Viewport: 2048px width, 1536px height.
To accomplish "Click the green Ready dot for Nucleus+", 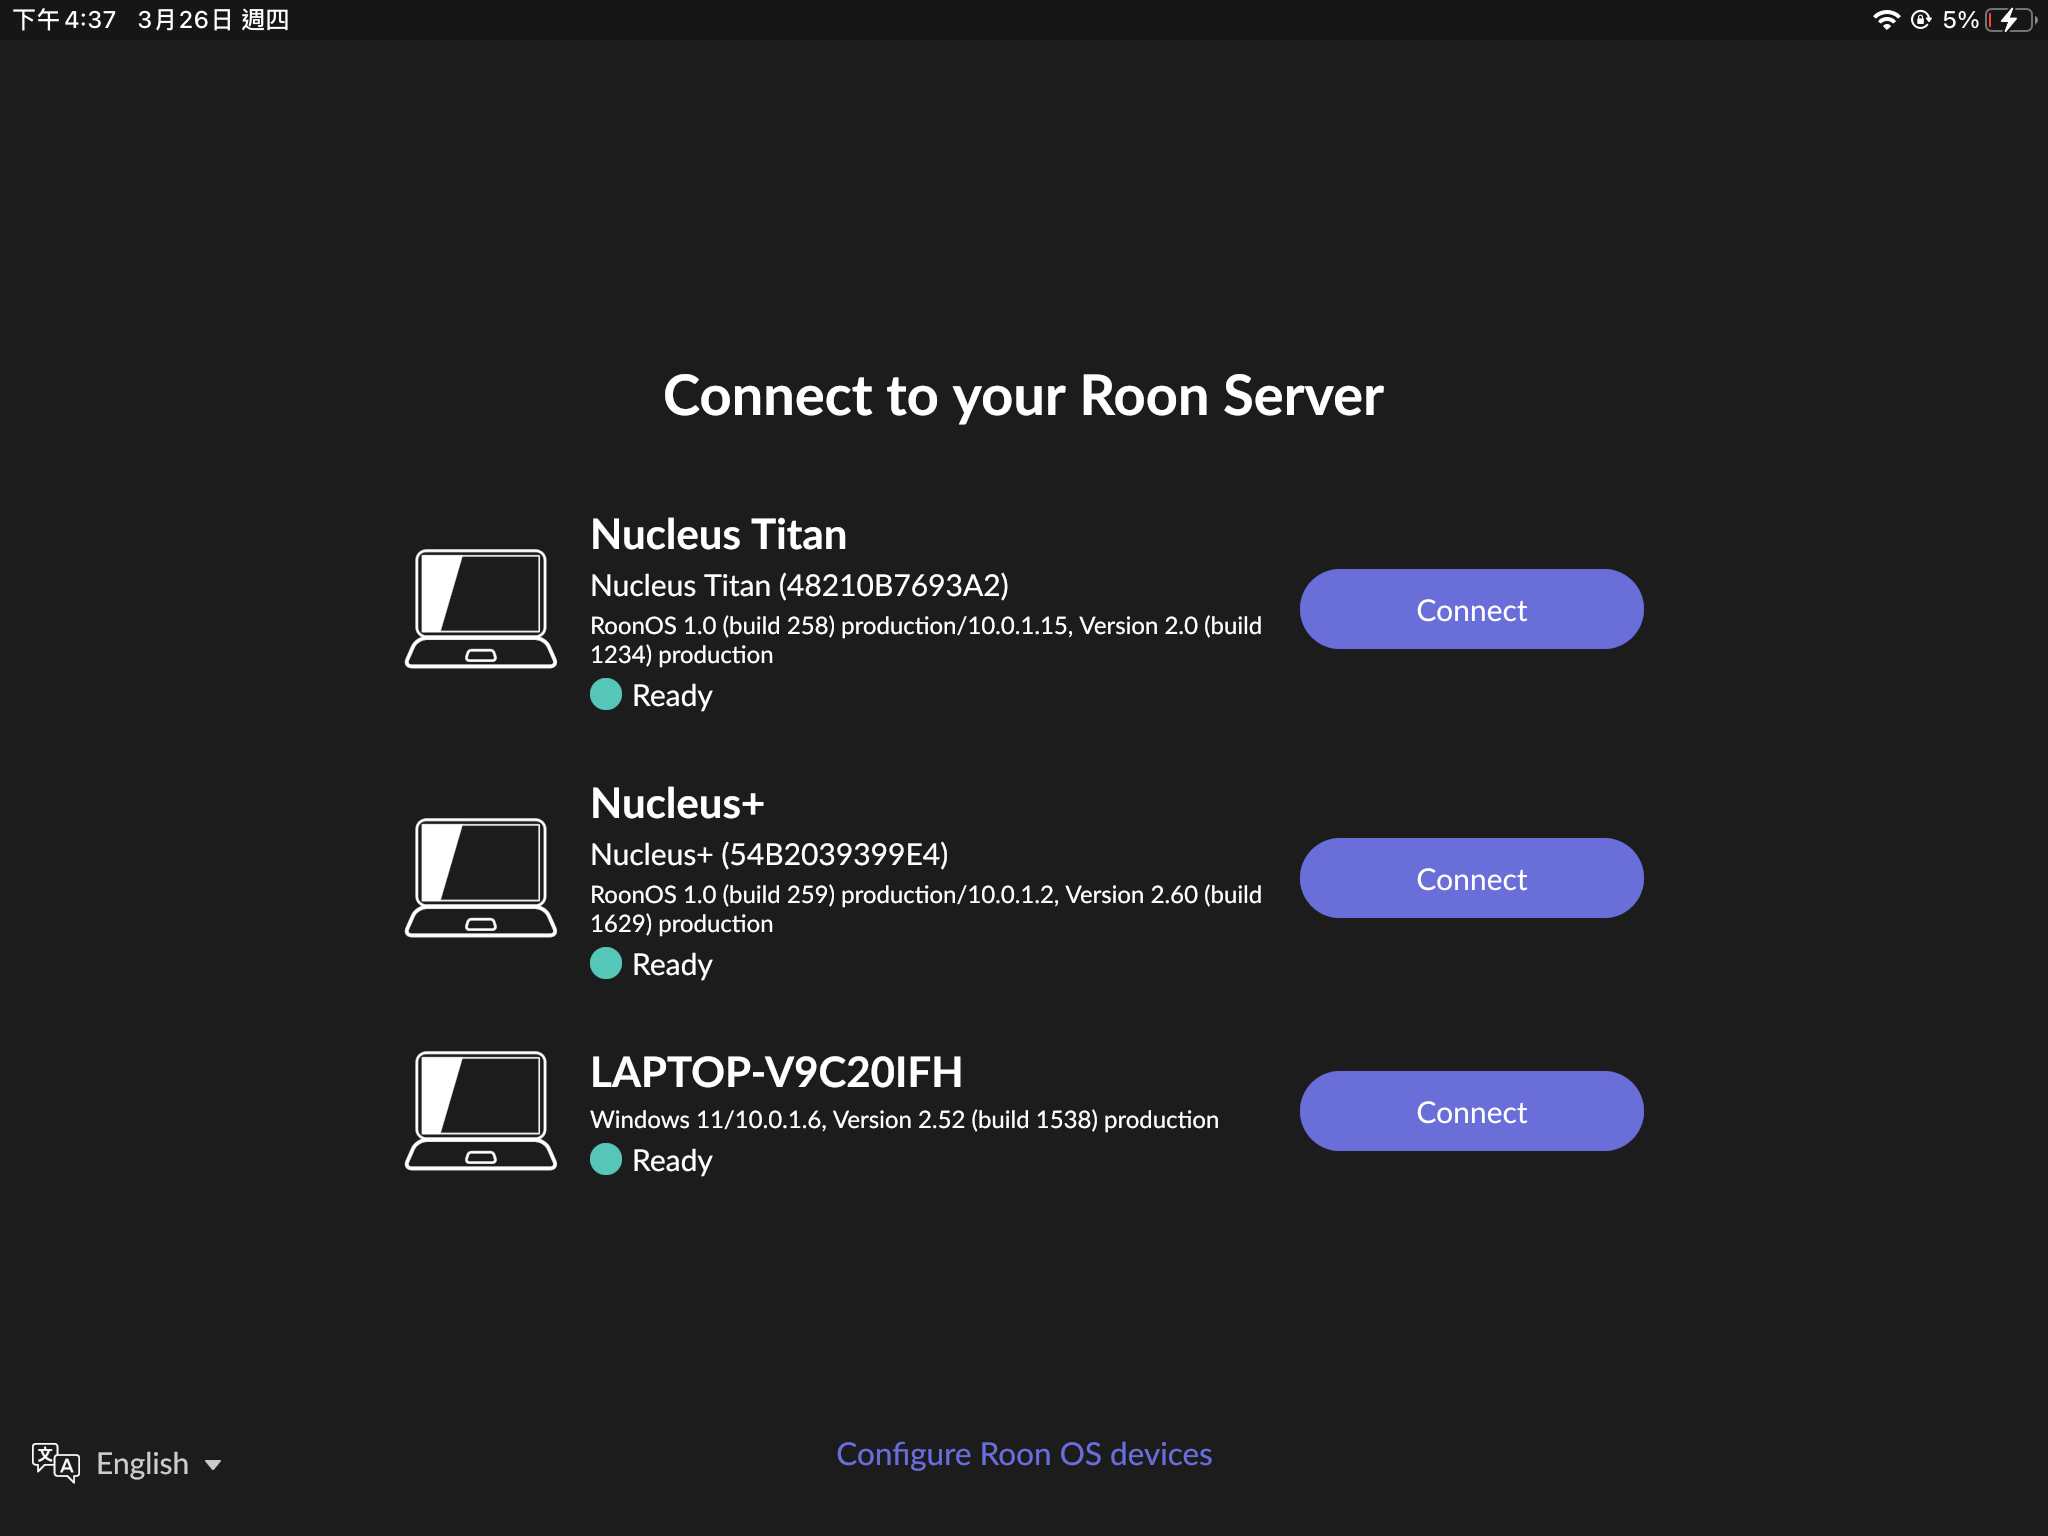I will tap(606, 963).
